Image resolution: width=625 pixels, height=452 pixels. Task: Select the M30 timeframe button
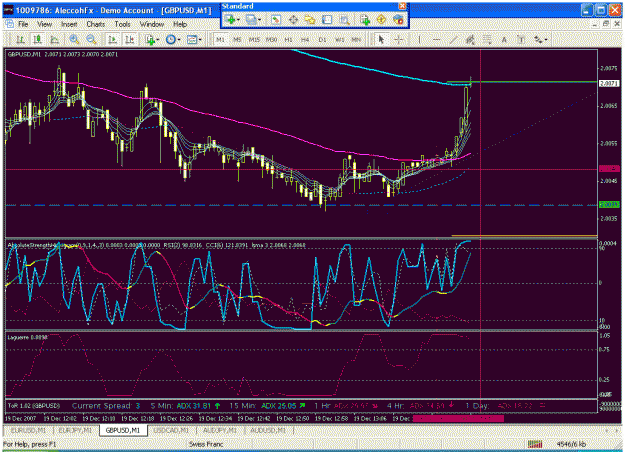[x=271, y=40]
